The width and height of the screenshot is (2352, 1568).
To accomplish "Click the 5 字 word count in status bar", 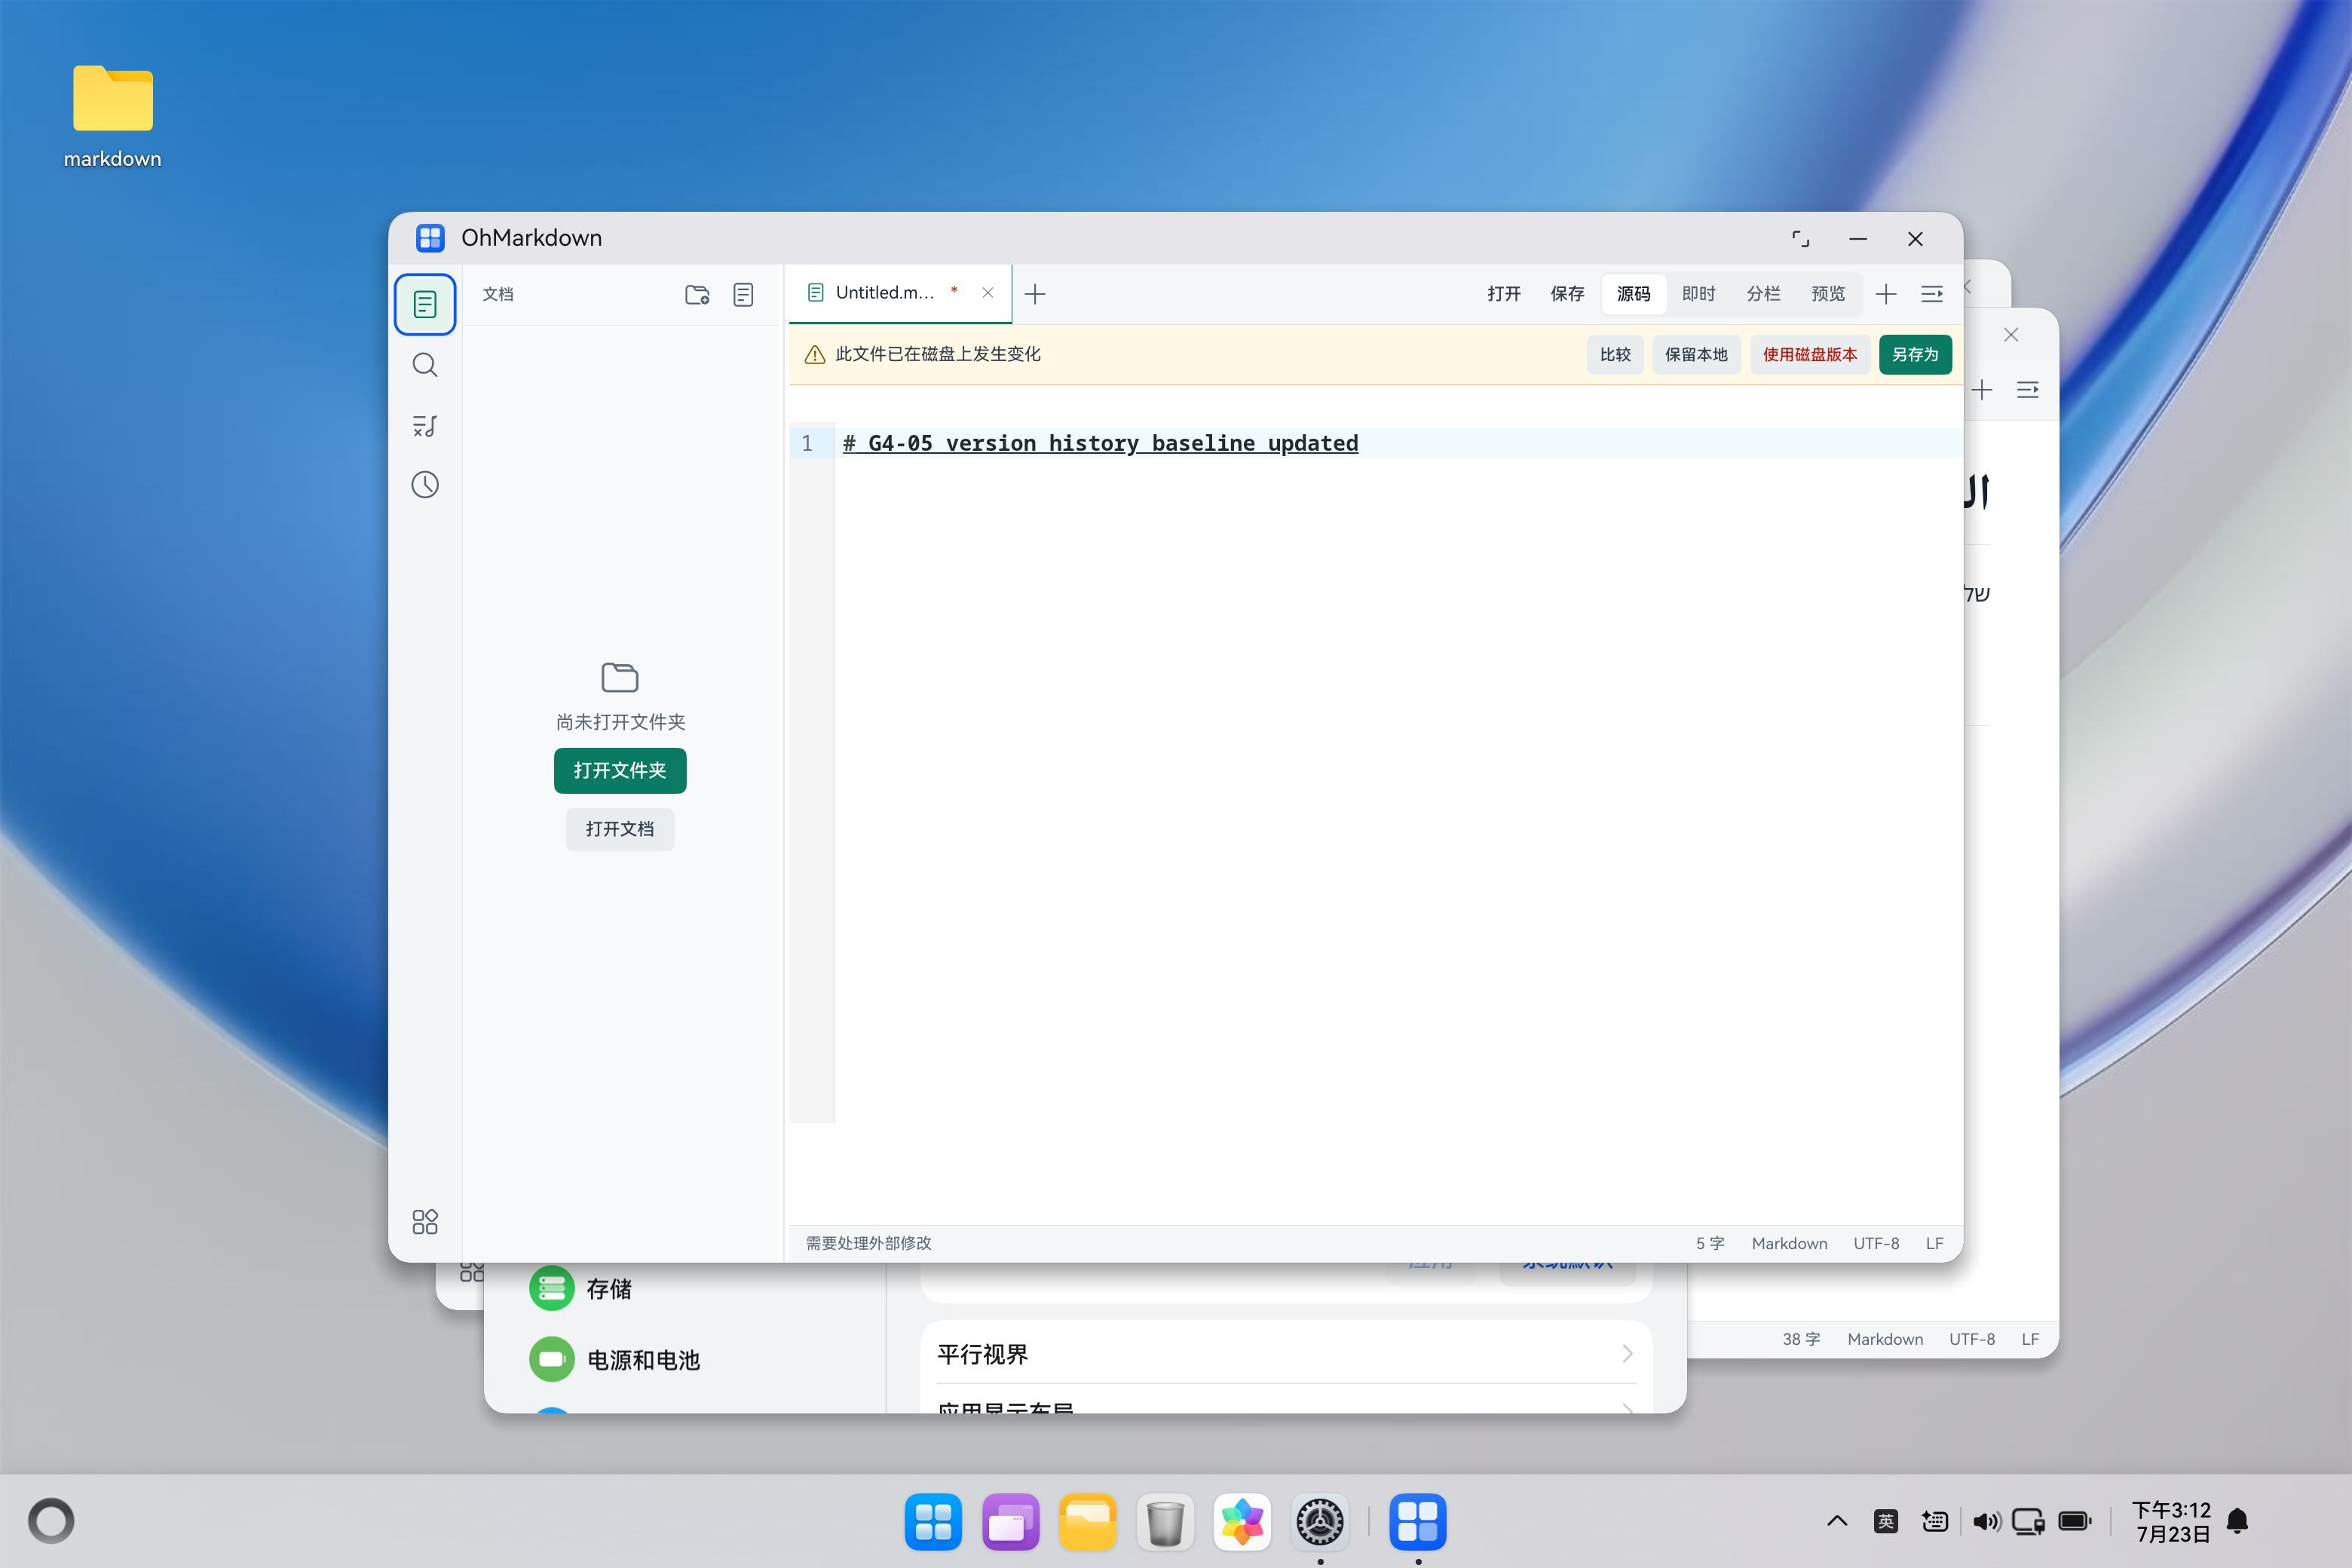I will (1709, 1243).
